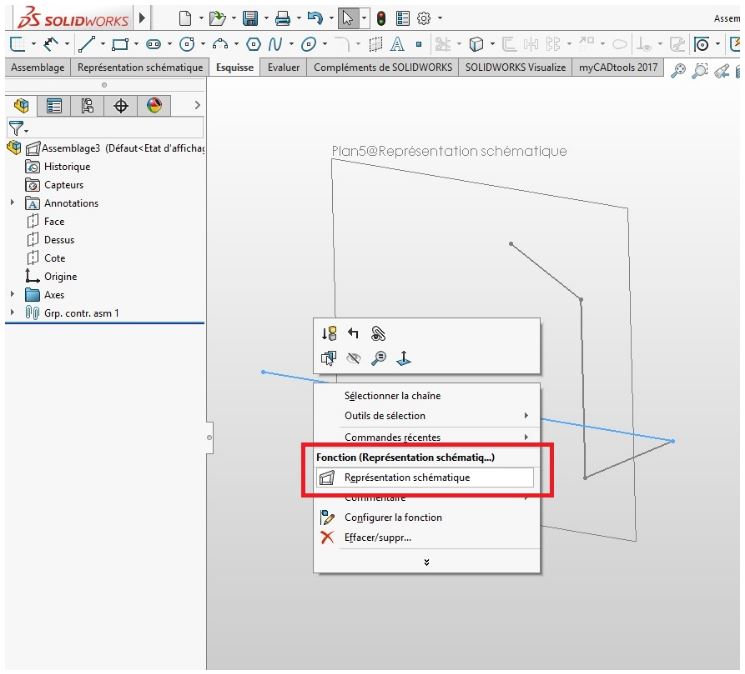Screen dimensions: 745x674
Task: Toggle Hide eye icon in context toolbar
Action: tap(353, 358)
